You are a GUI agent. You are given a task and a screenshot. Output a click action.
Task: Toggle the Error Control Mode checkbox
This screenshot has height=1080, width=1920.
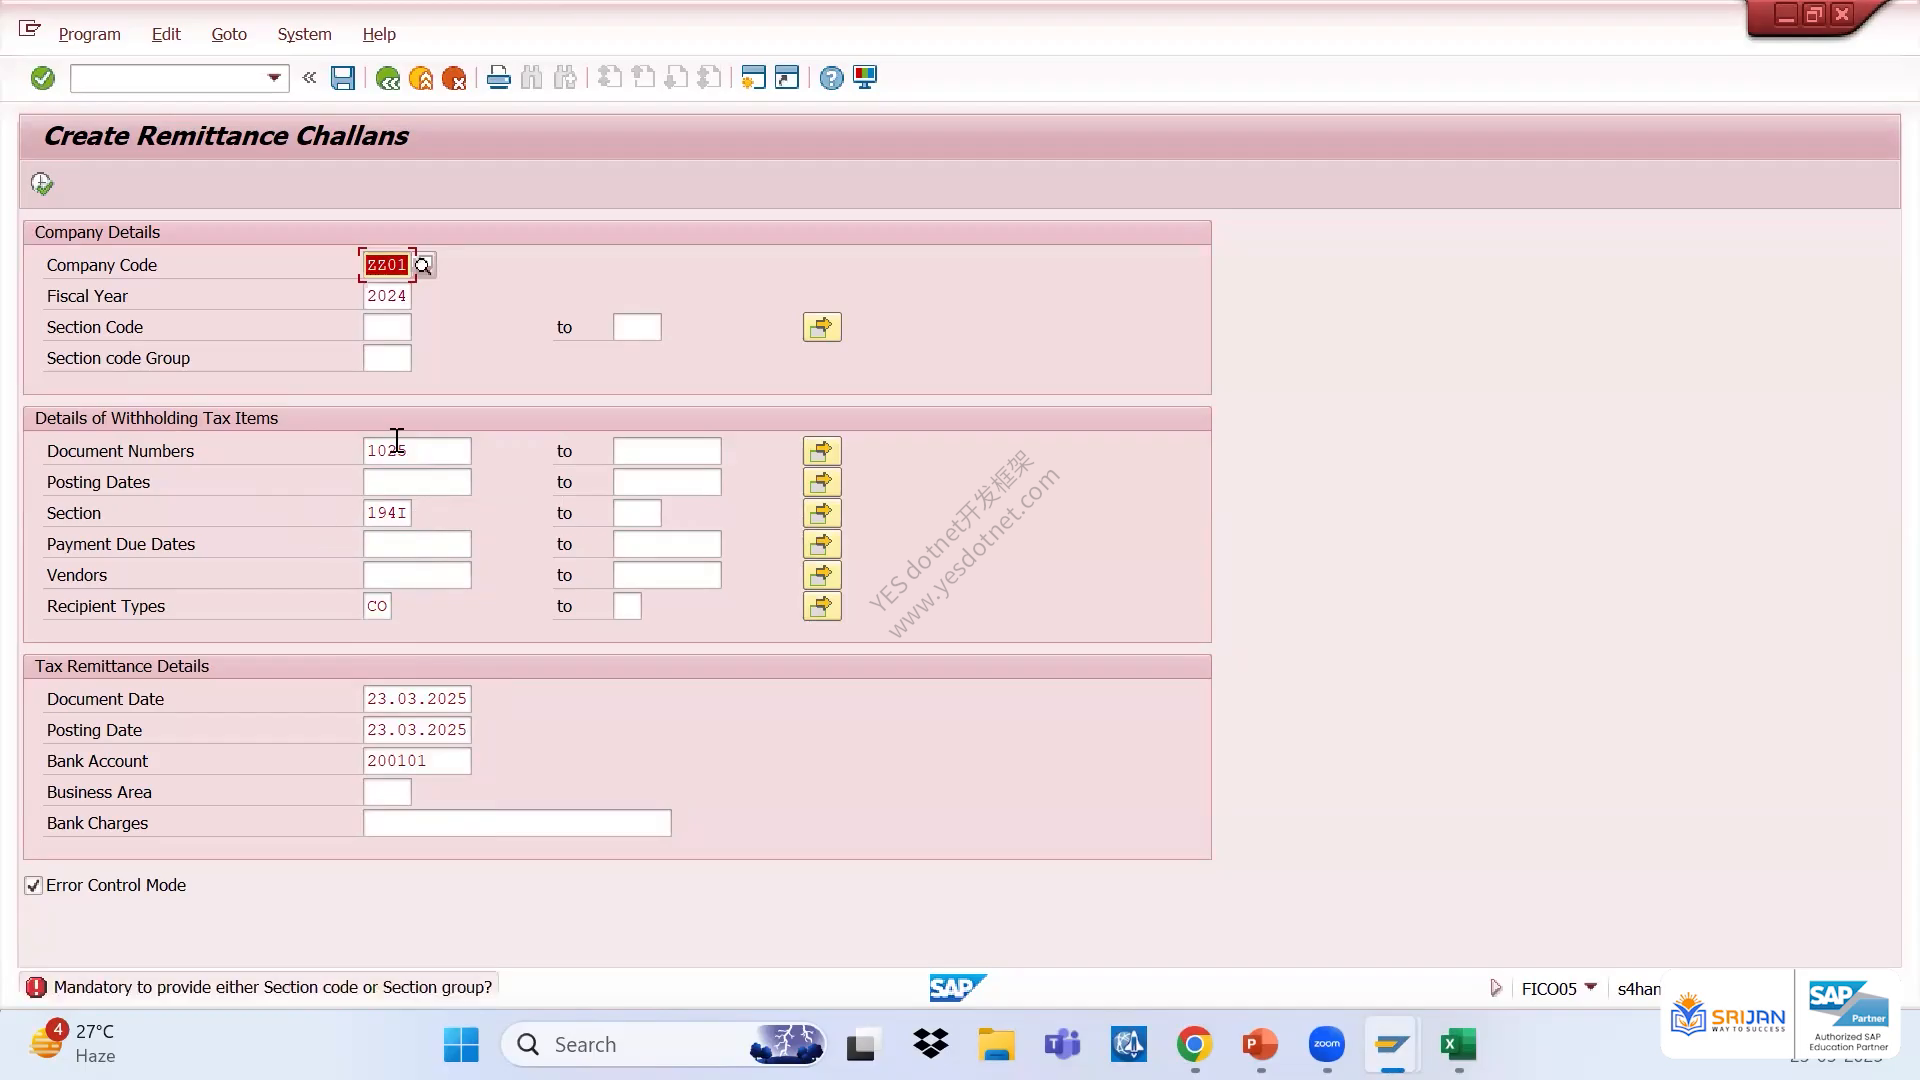34,885
